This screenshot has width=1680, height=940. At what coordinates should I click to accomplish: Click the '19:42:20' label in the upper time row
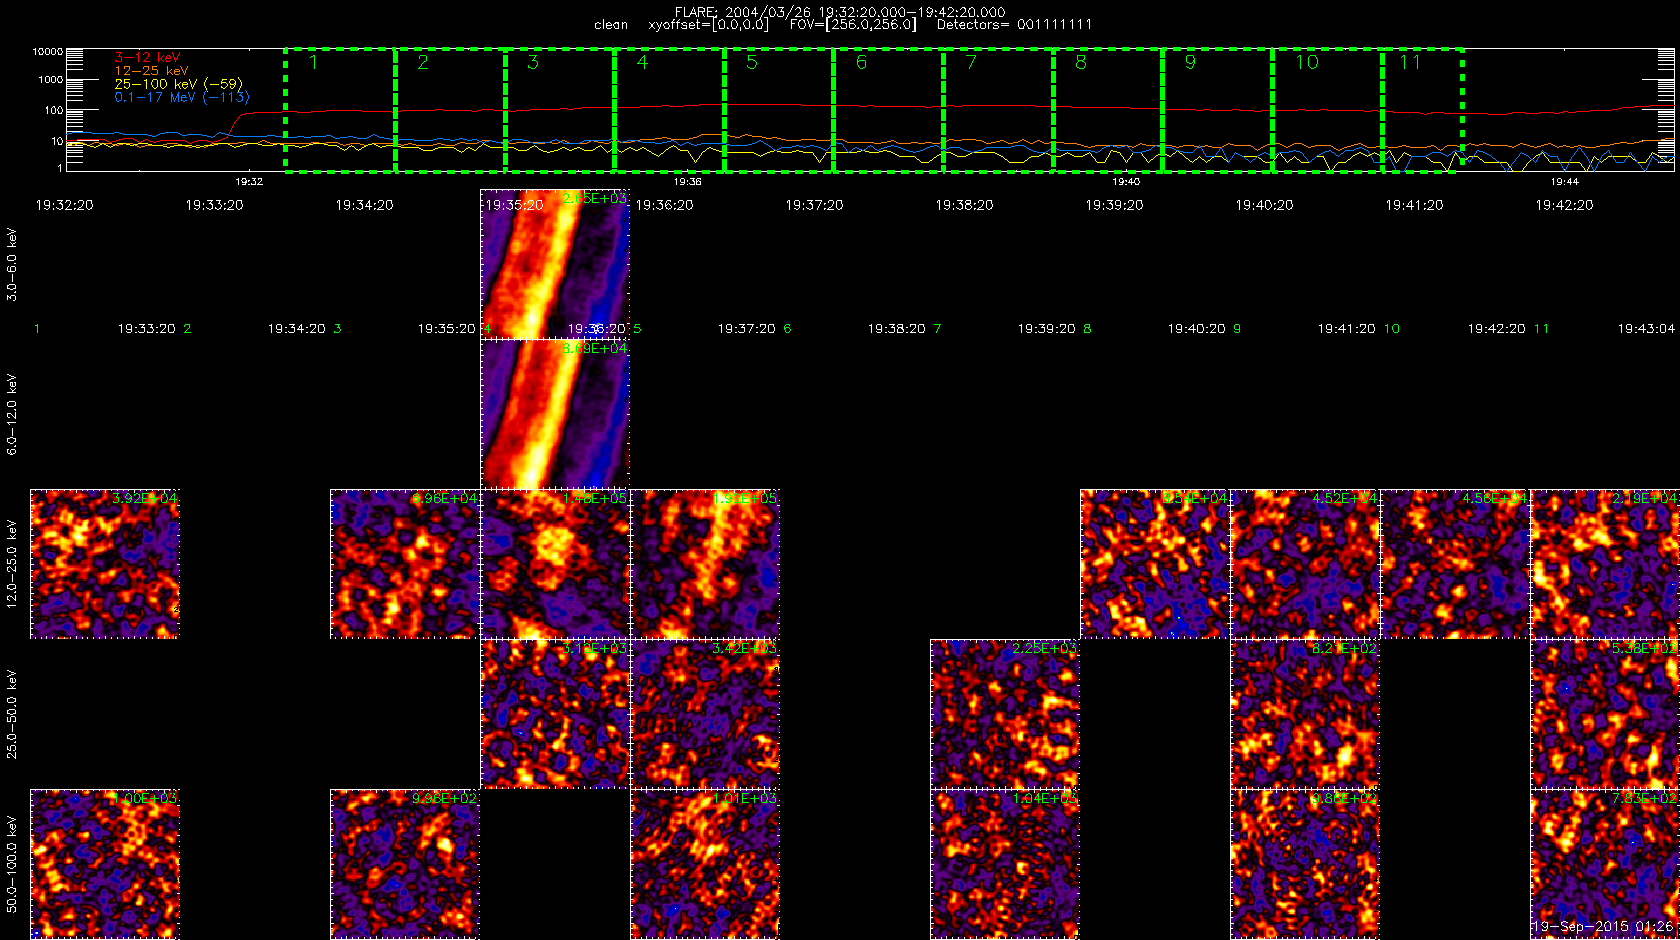click(x=1564, y=205)
